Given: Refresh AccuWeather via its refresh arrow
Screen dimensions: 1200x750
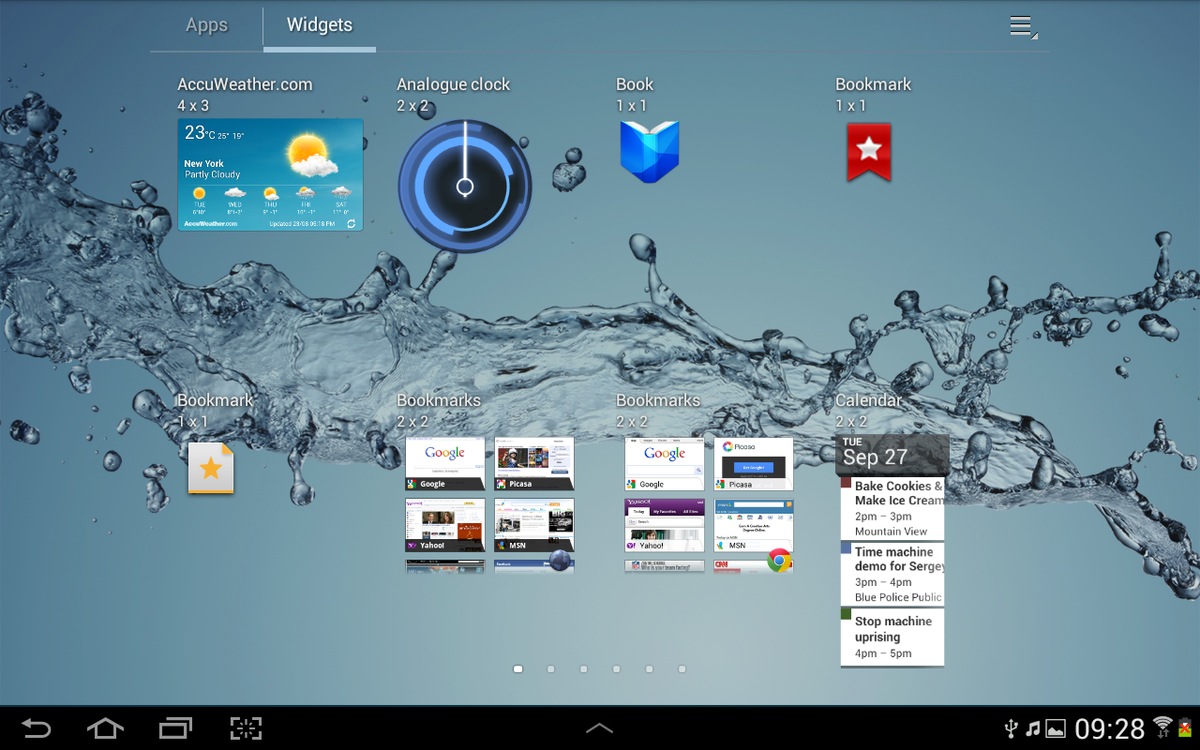Looking at the screenshot, I should click(x=352, y=224).
